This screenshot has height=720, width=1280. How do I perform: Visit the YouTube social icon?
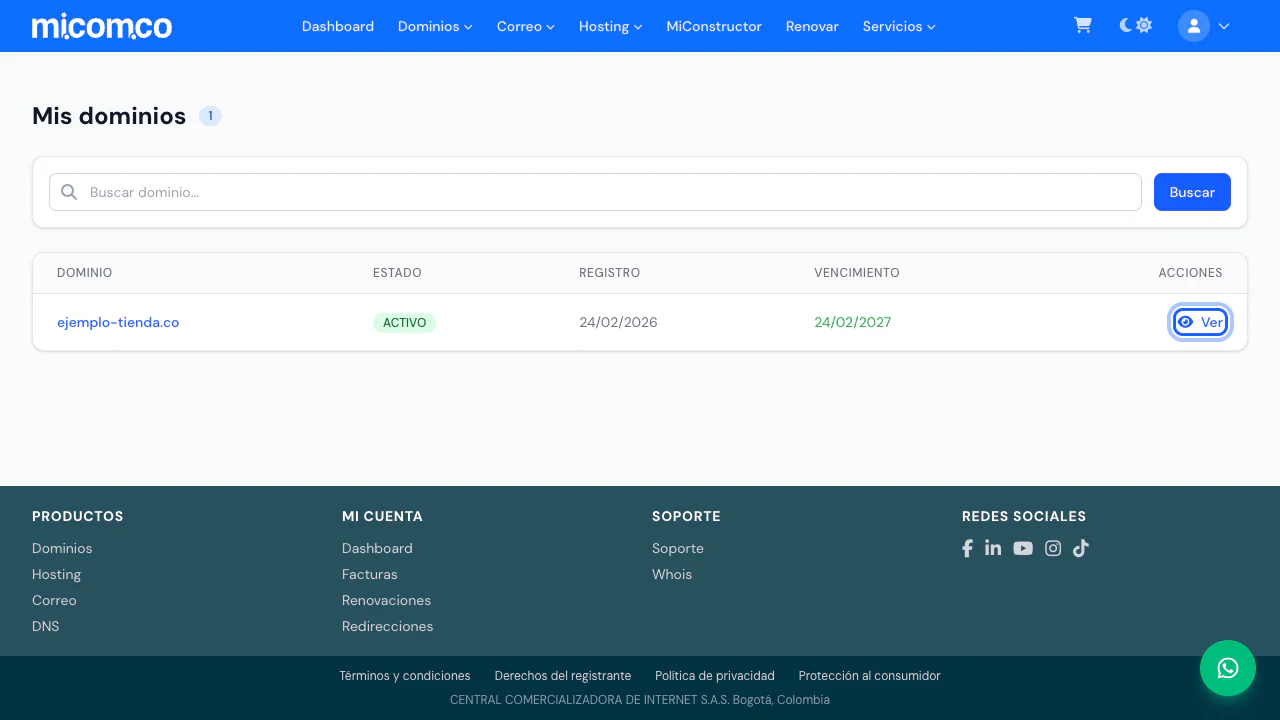(x=1023, y=548)
